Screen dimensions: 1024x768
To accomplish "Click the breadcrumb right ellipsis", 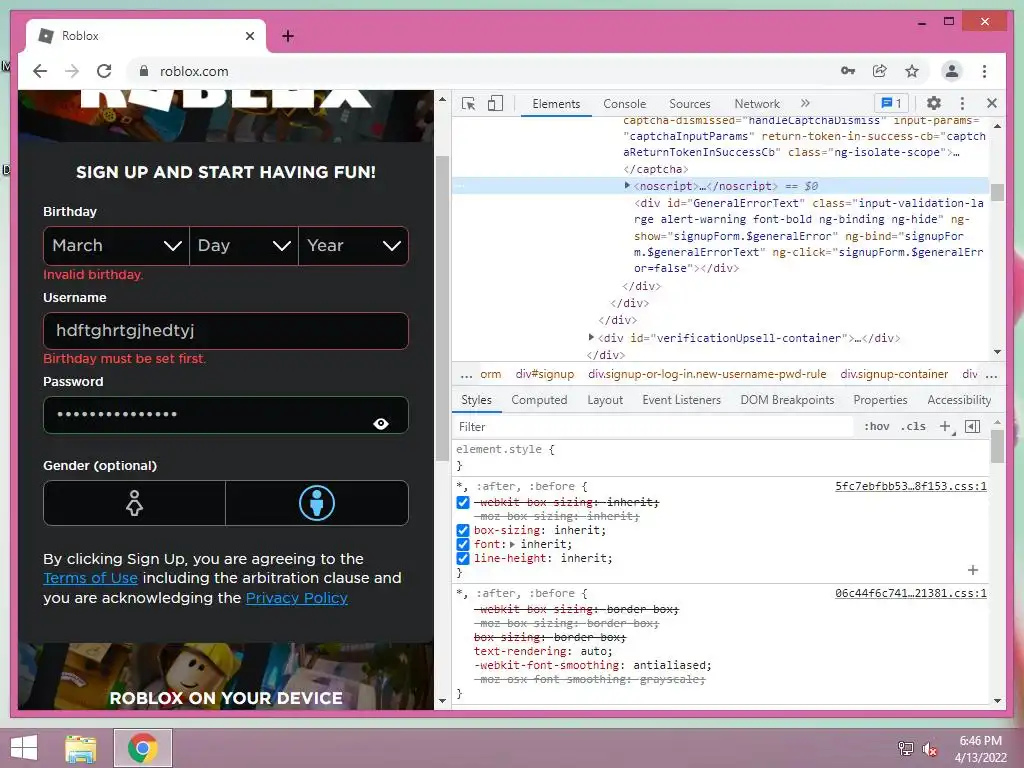I will pyautogui.click(x=991, y=375).
